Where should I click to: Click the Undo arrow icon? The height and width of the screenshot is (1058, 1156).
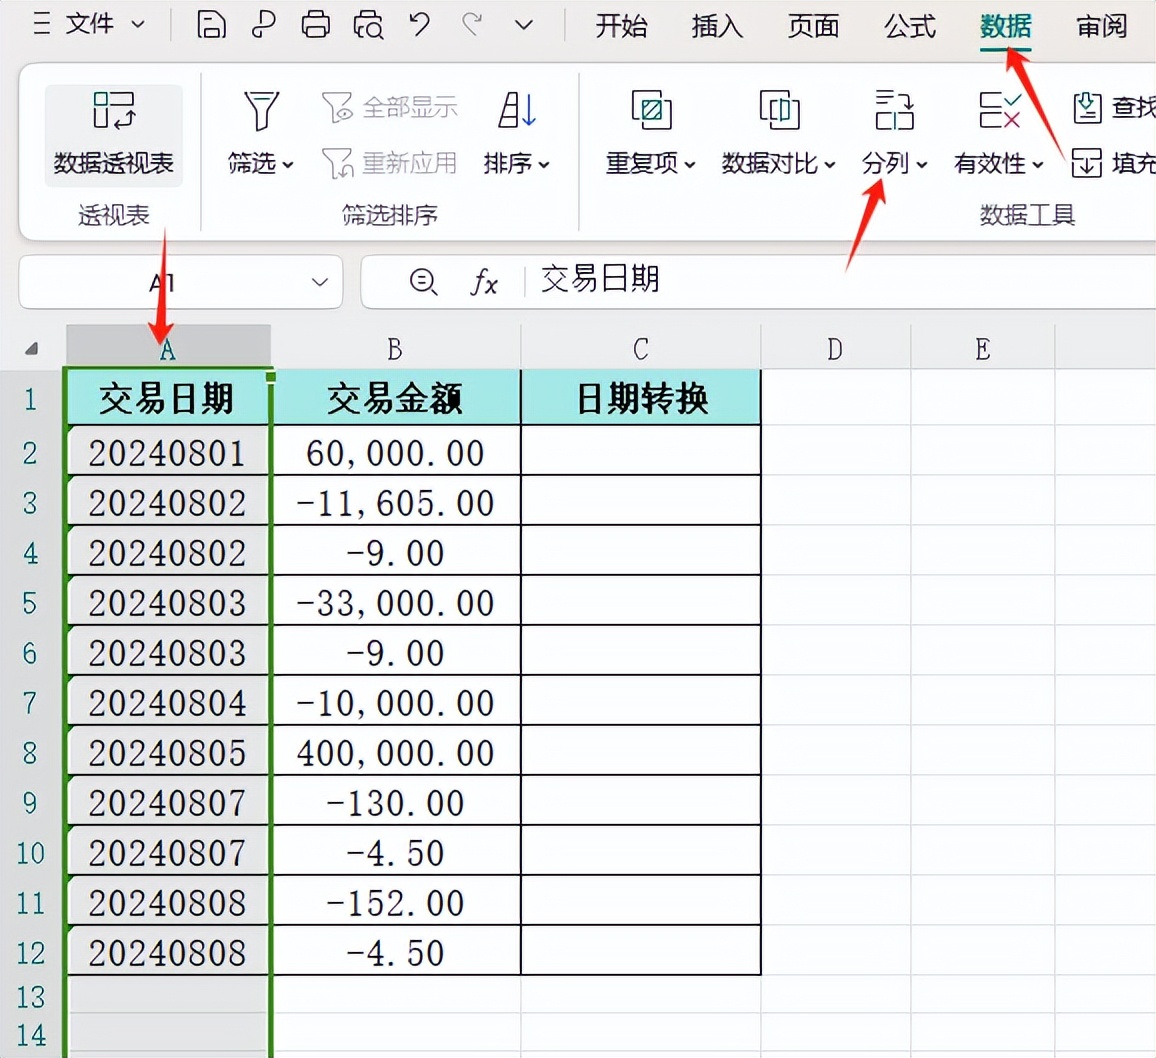420,24
